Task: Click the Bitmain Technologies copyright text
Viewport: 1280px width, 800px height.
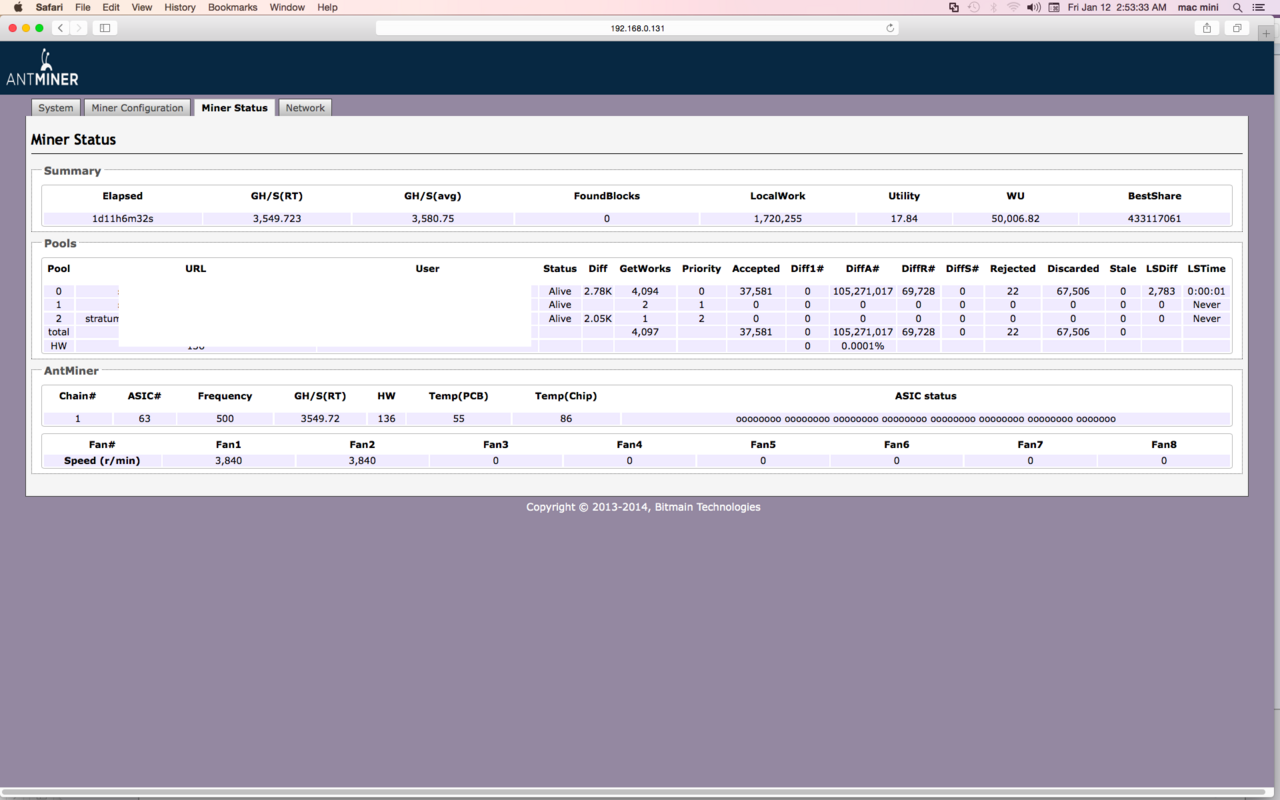Action: pyautogui.click(x=643, y=507)
